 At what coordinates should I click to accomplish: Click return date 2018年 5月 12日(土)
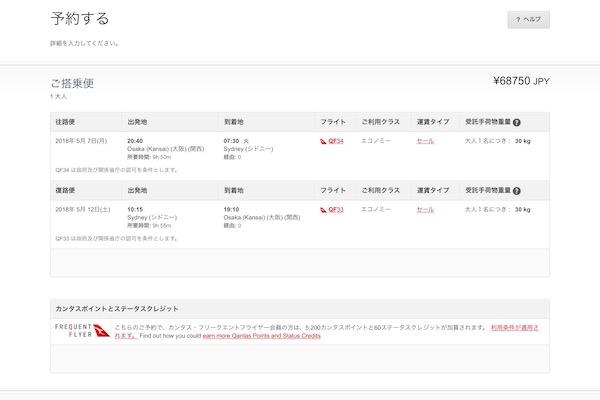(x=83, y=209)
